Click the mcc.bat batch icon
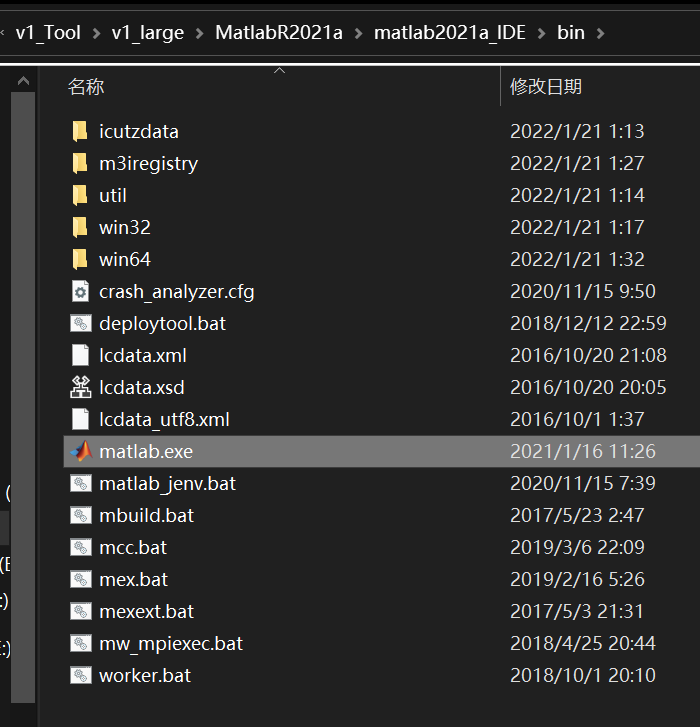 click(x=81, y=547)
